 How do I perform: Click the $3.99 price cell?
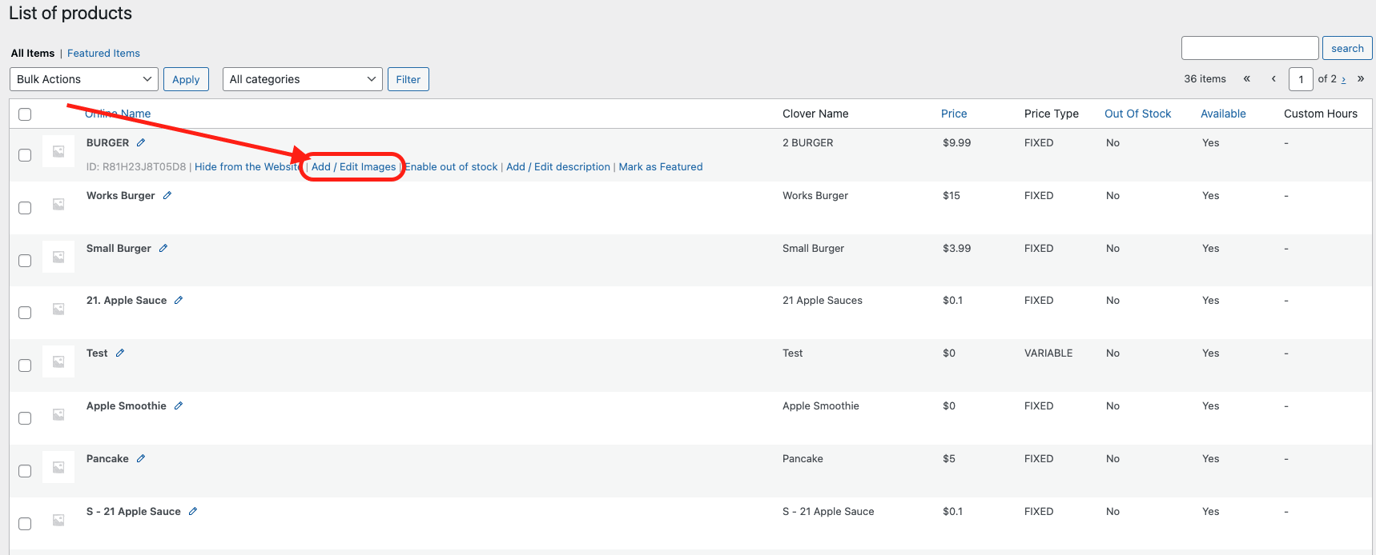(957, 248)
